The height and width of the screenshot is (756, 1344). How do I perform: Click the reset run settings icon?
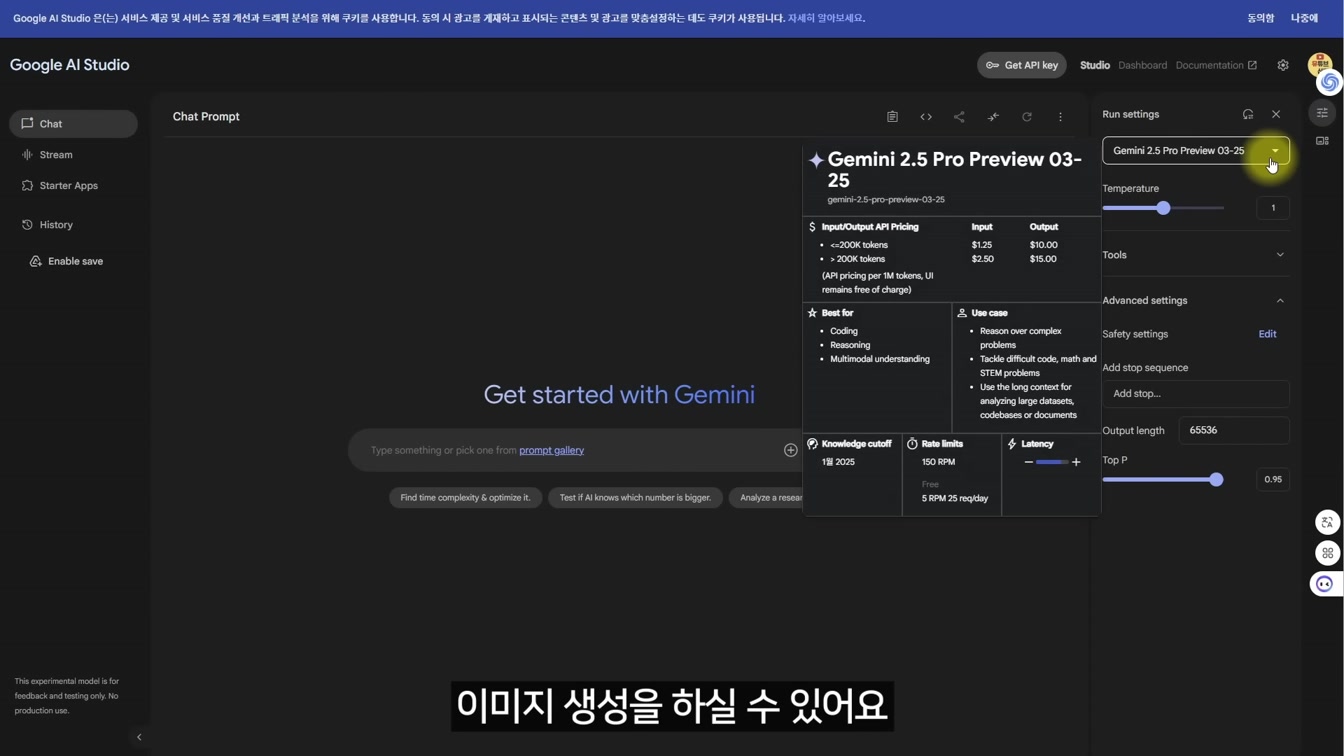tap(1248, 114)
